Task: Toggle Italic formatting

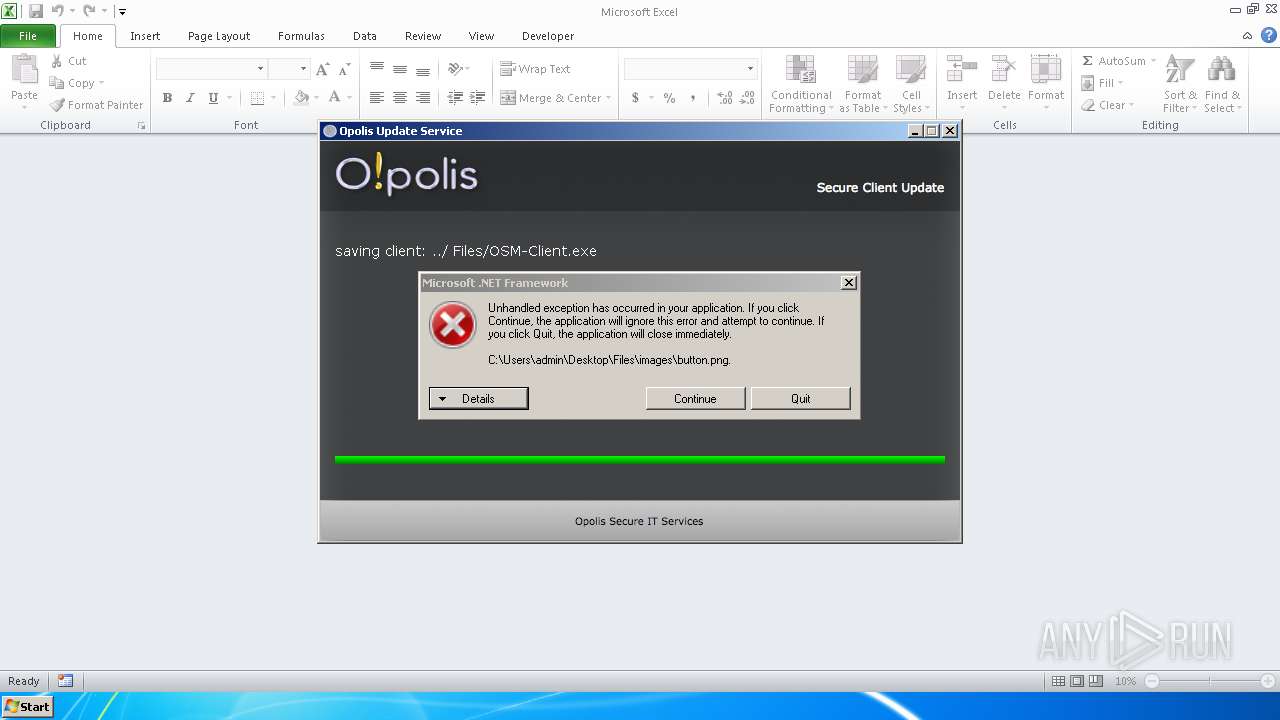Action: (190, 98)
